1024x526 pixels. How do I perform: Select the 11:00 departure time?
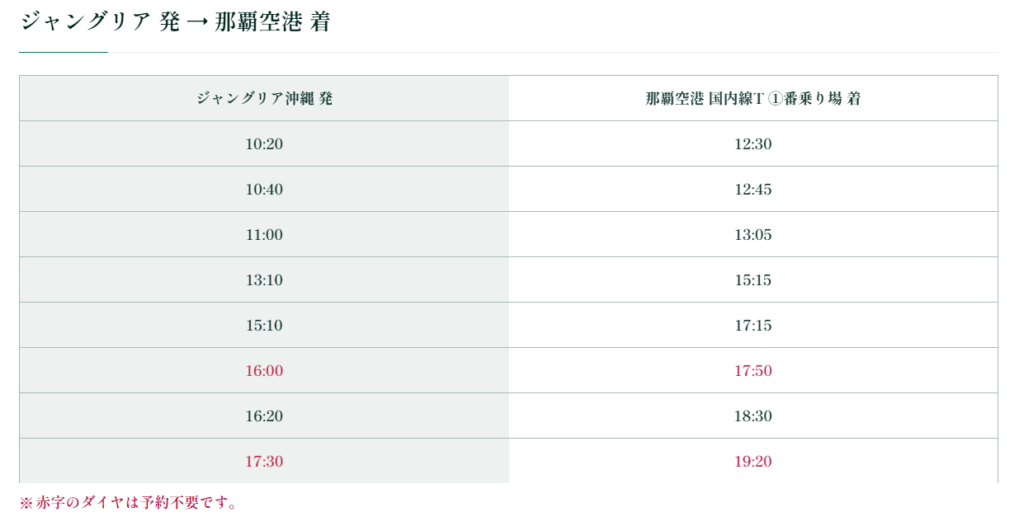[x=264, y=235]
